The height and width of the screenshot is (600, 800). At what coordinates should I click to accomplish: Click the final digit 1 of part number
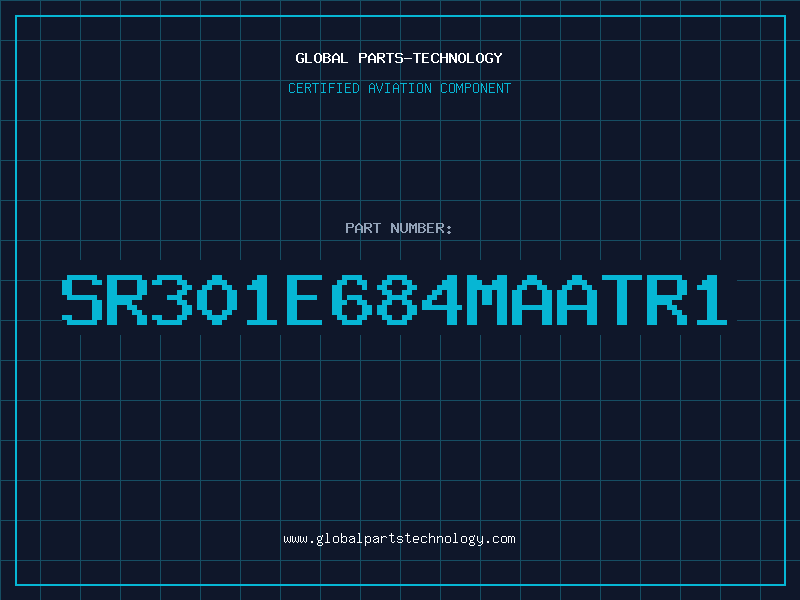point(711,300)
